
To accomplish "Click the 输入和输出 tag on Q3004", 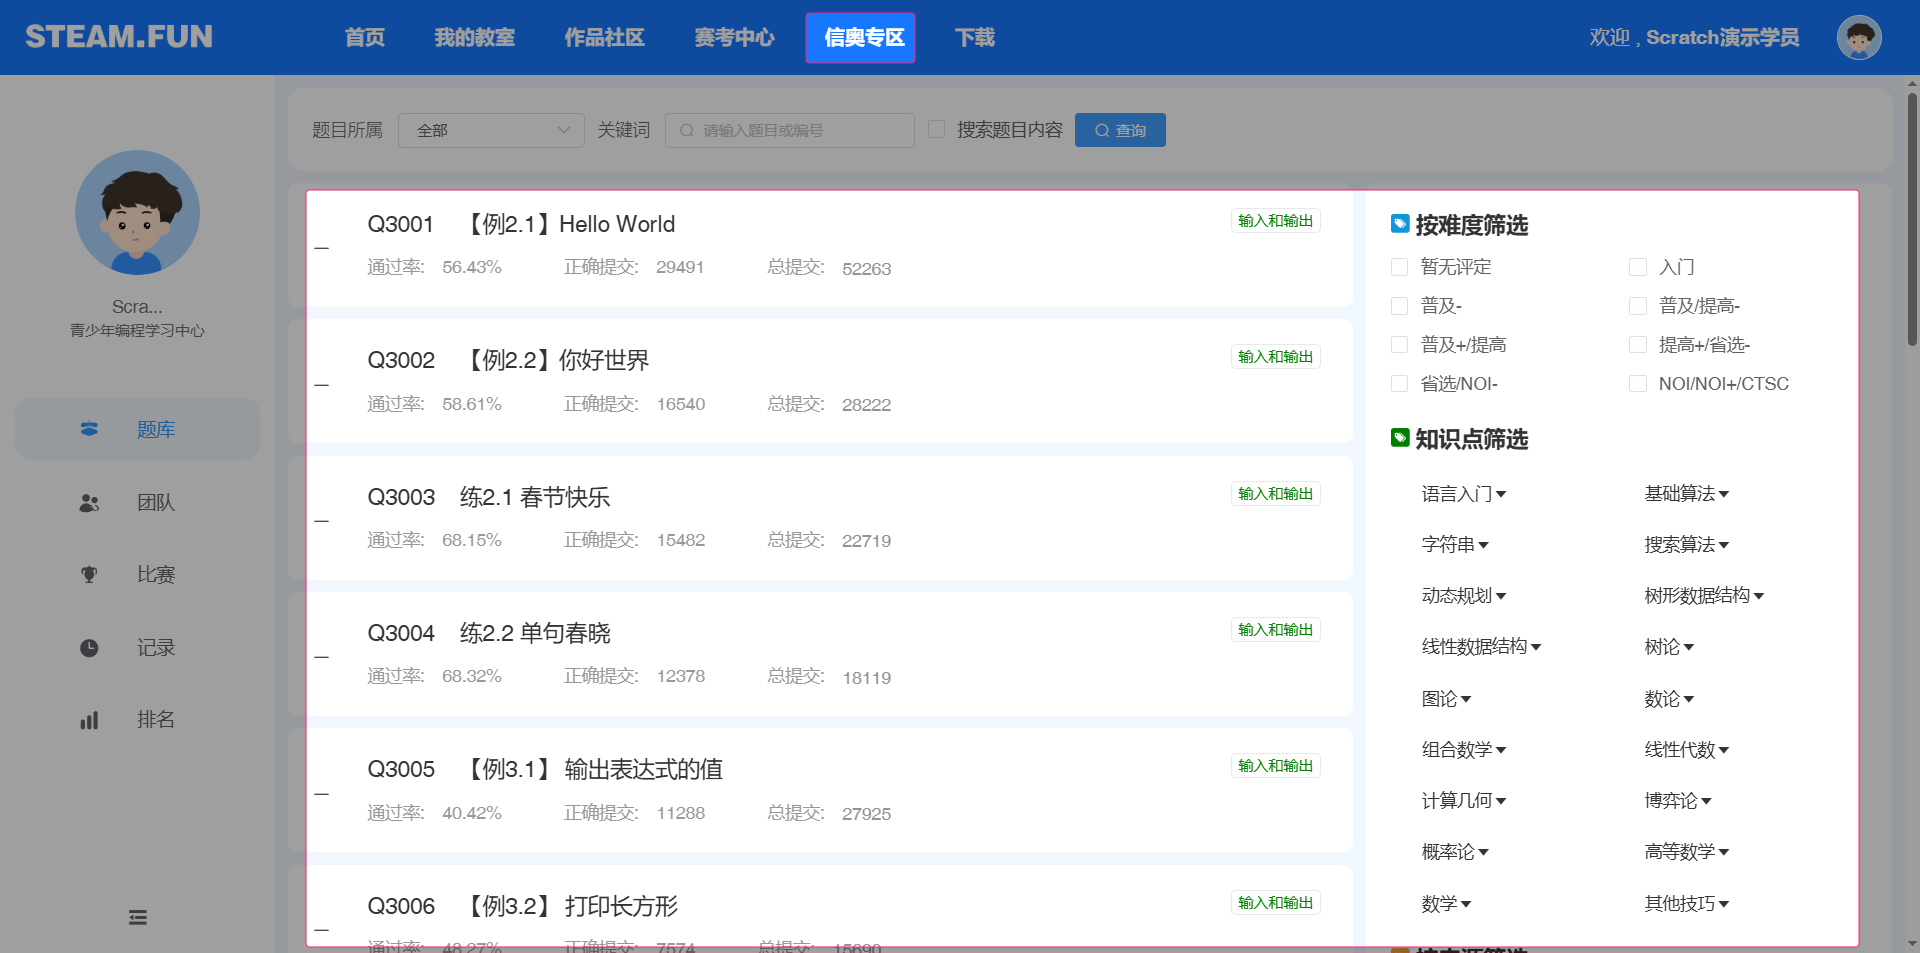I will click(x=1275, y=630).
